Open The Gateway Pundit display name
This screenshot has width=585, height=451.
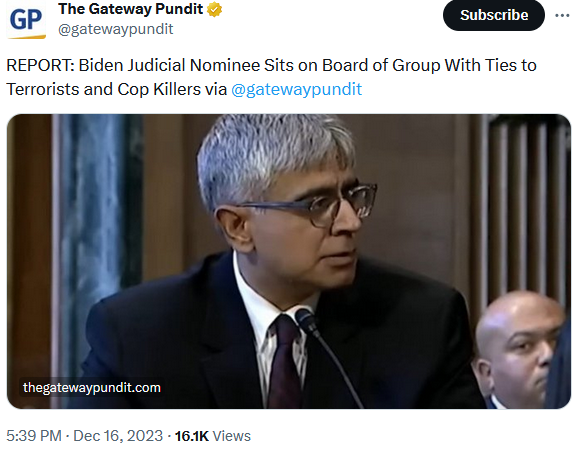[131, 9]
